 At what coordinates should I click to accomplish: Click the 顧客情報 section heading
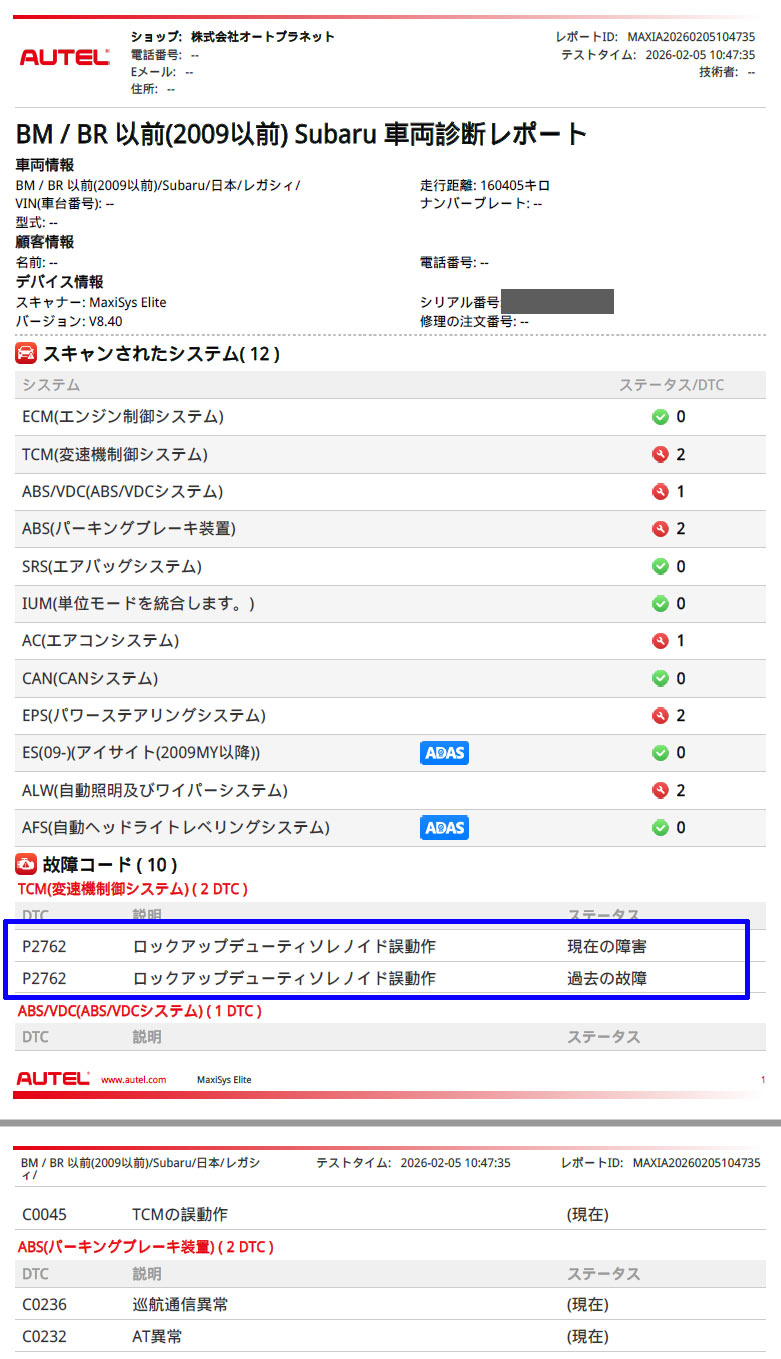point(45,242)
